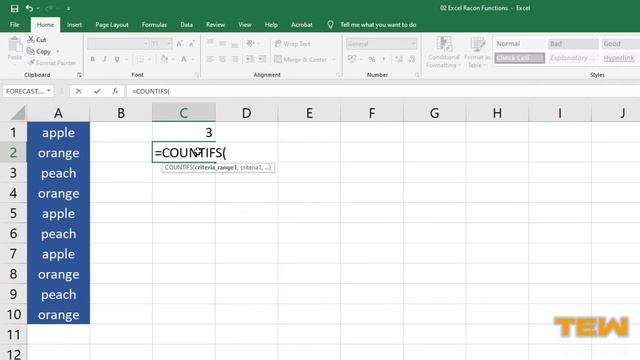
Task: Decrease the indent
Action: pos(249,59)
